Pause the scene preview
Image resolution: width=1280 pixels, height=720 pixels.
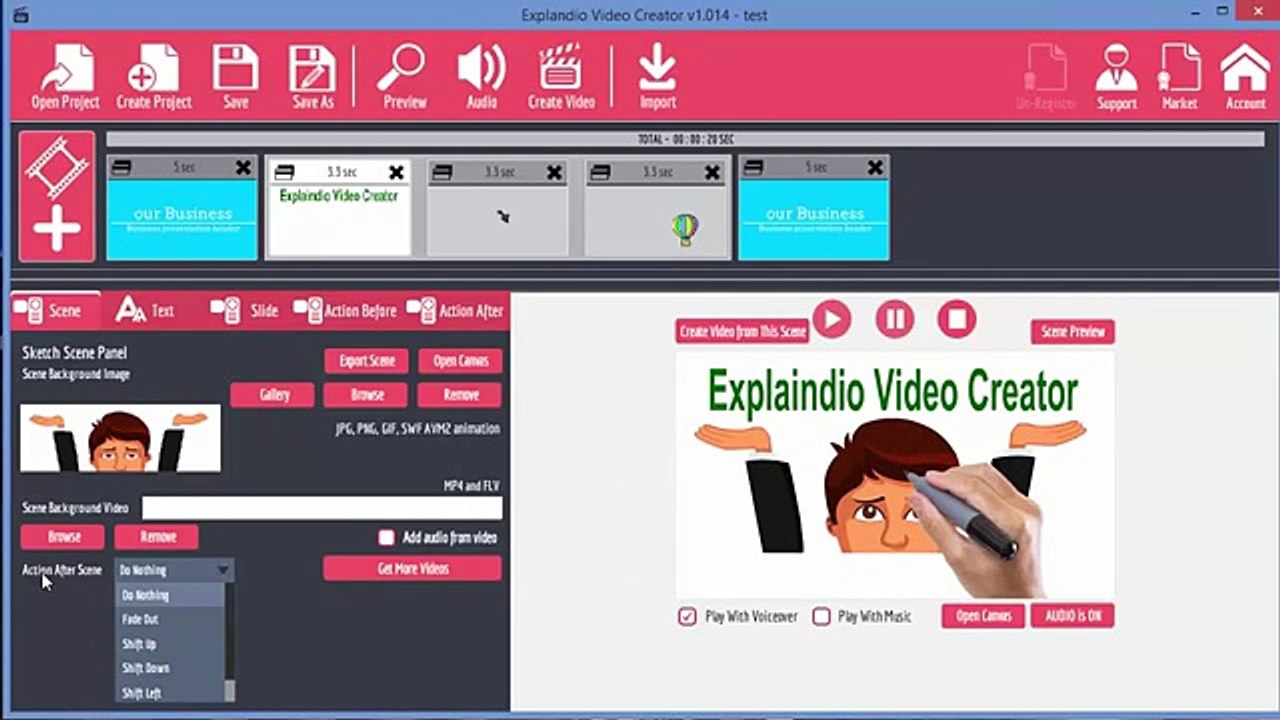click(x=895, y=319)
